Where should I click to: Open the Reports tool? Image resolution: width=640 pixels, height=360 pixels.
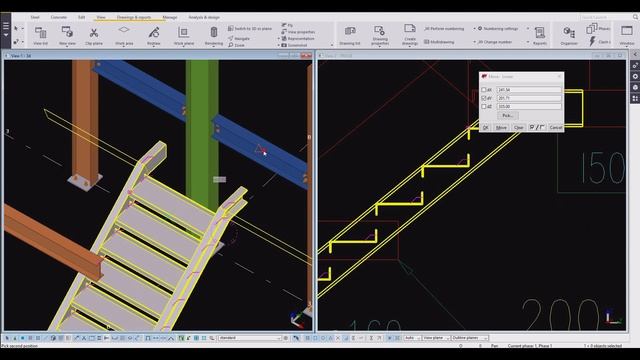[x=540, y=35]
